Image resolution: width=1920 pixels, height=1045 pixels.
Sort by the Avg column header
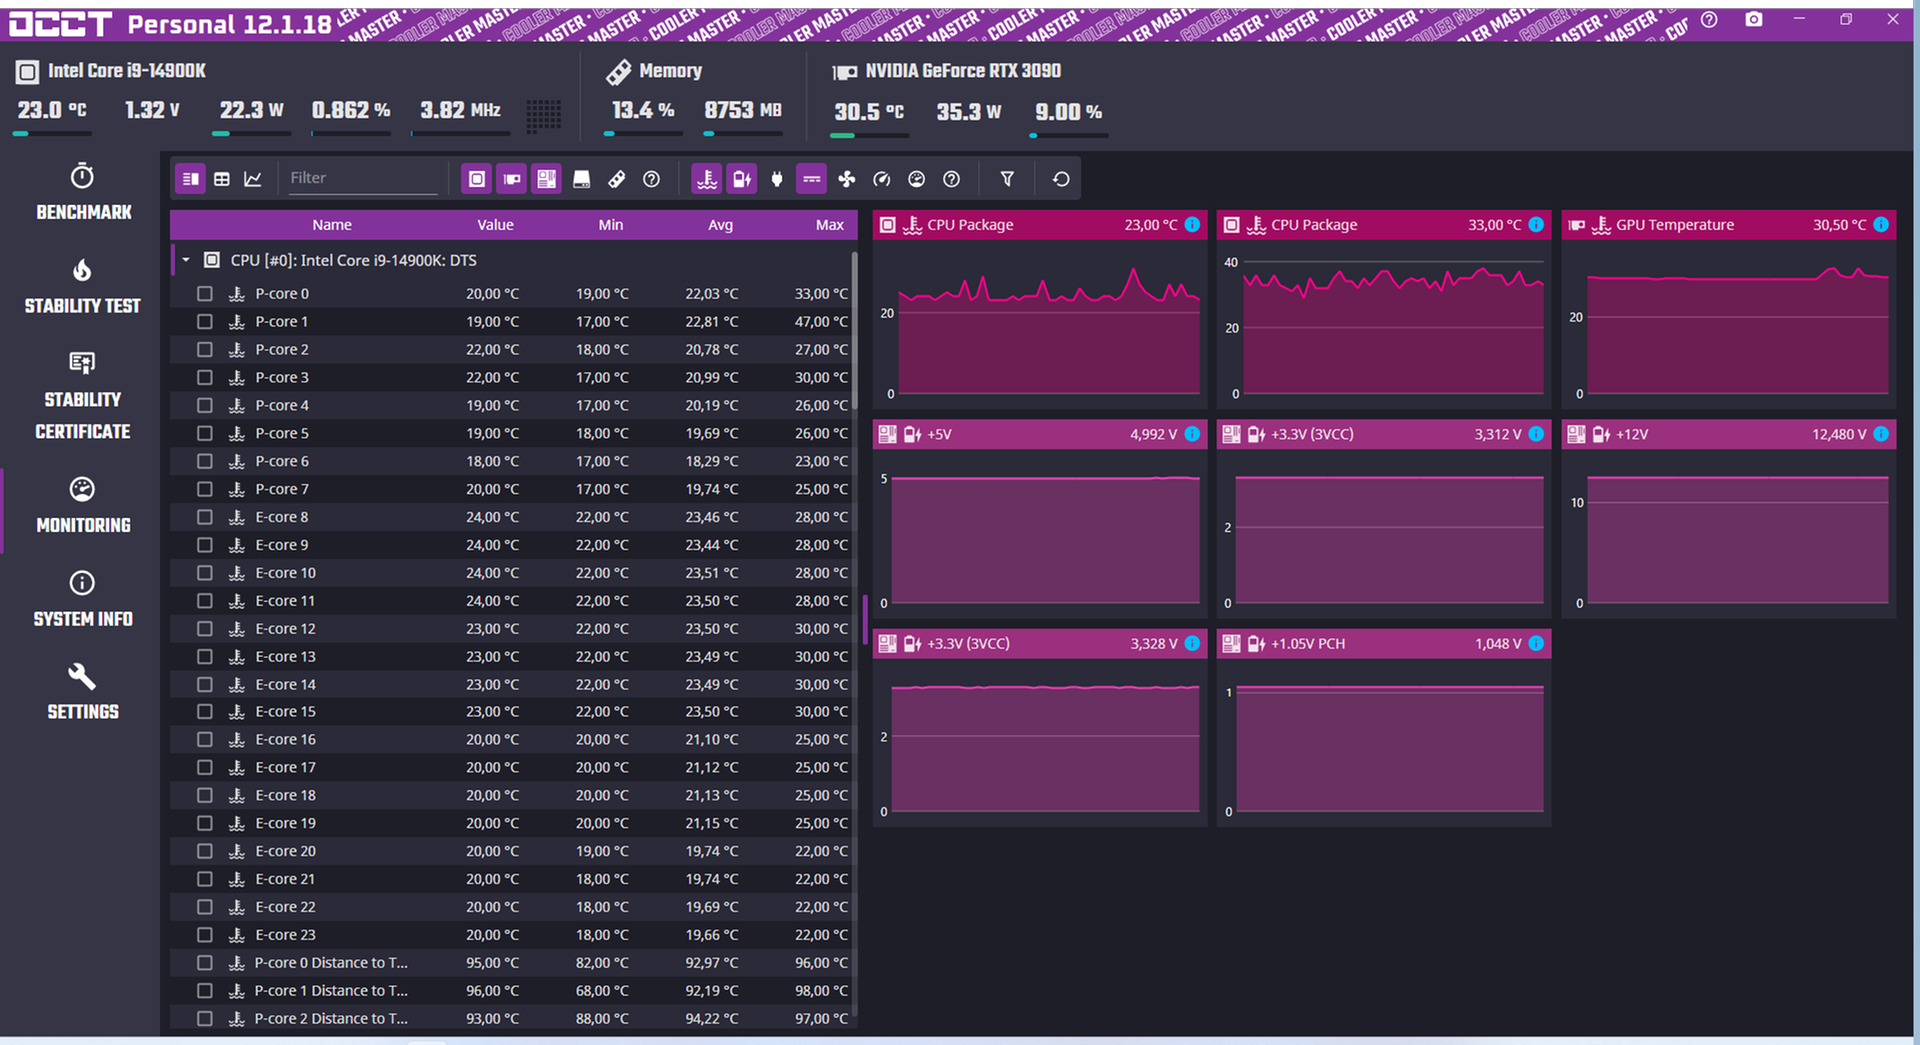pos(721,225)
